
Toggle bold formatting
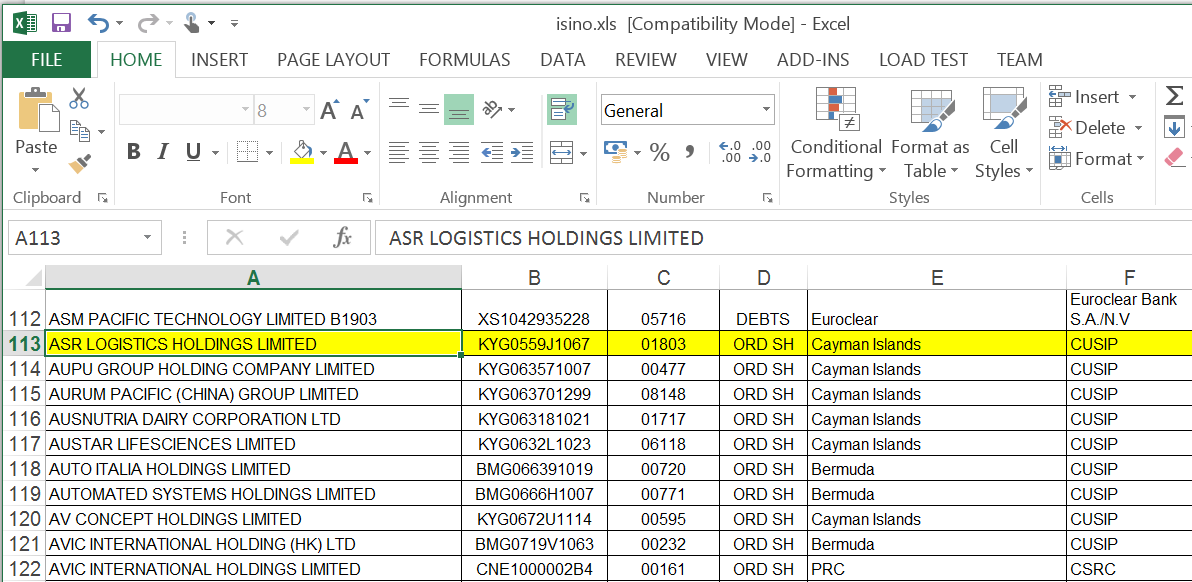134,152
